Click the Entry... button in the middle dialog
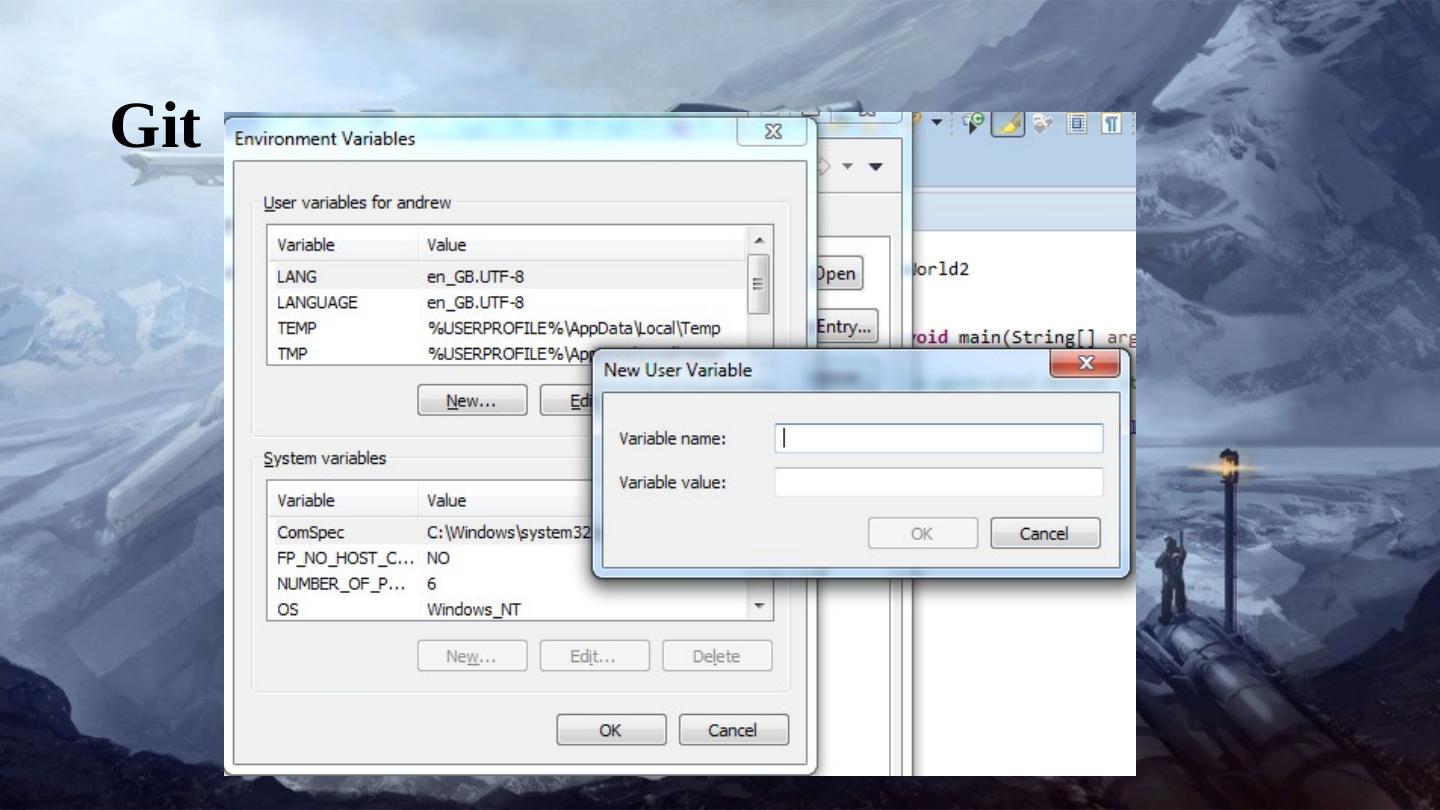 [x=846, y=327]
